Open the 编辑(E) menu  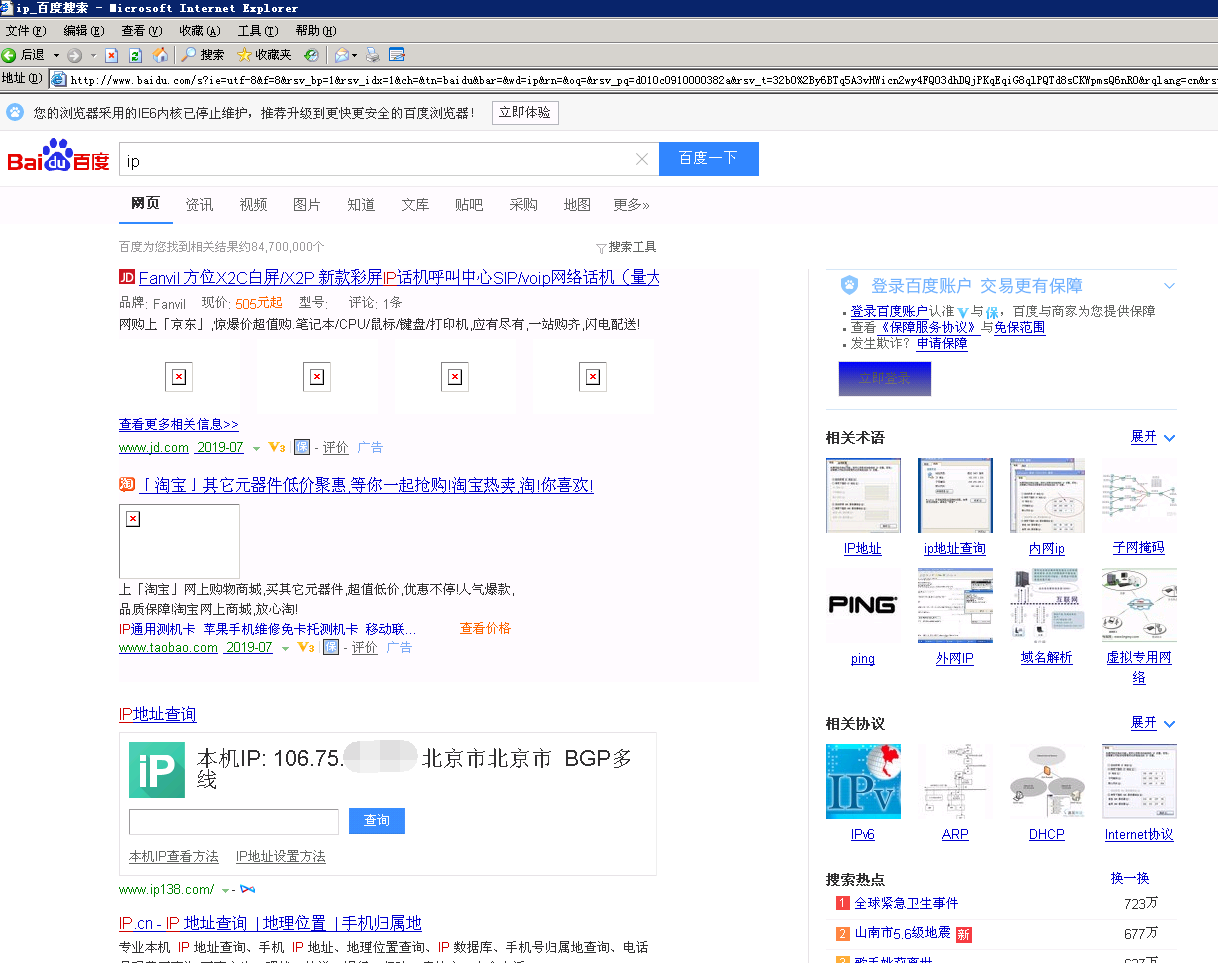83,31
